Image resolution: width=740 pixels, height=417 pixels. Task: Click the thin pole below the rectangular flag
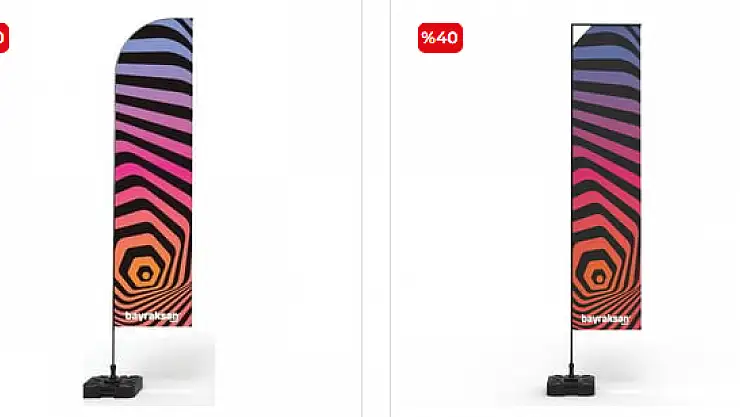(572, 351)
